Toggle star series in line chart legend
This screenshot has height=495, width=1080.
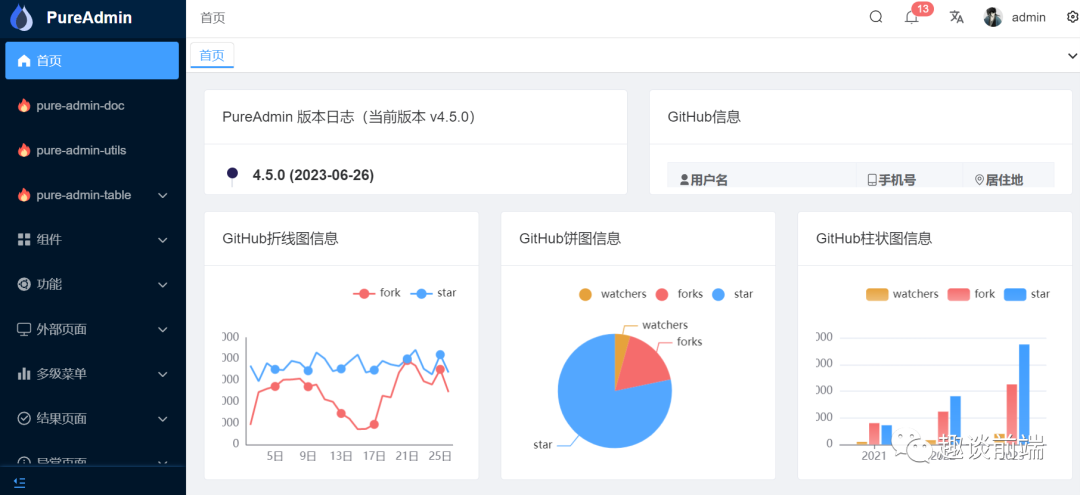pos(433,293)
